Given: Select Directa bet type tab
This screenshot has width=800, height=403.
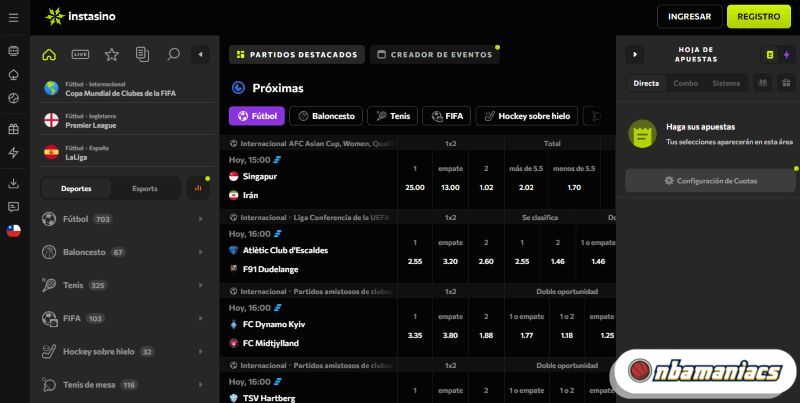Looking at the screenshot, I should tap(646, 83).
